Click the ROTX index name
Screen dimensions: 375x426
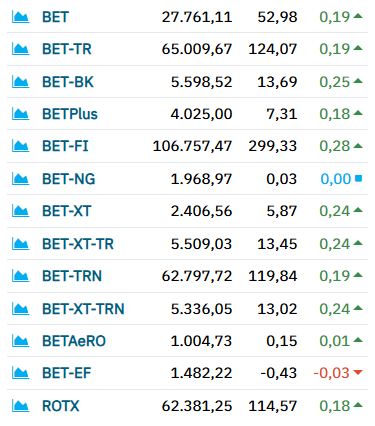(61, 406)
